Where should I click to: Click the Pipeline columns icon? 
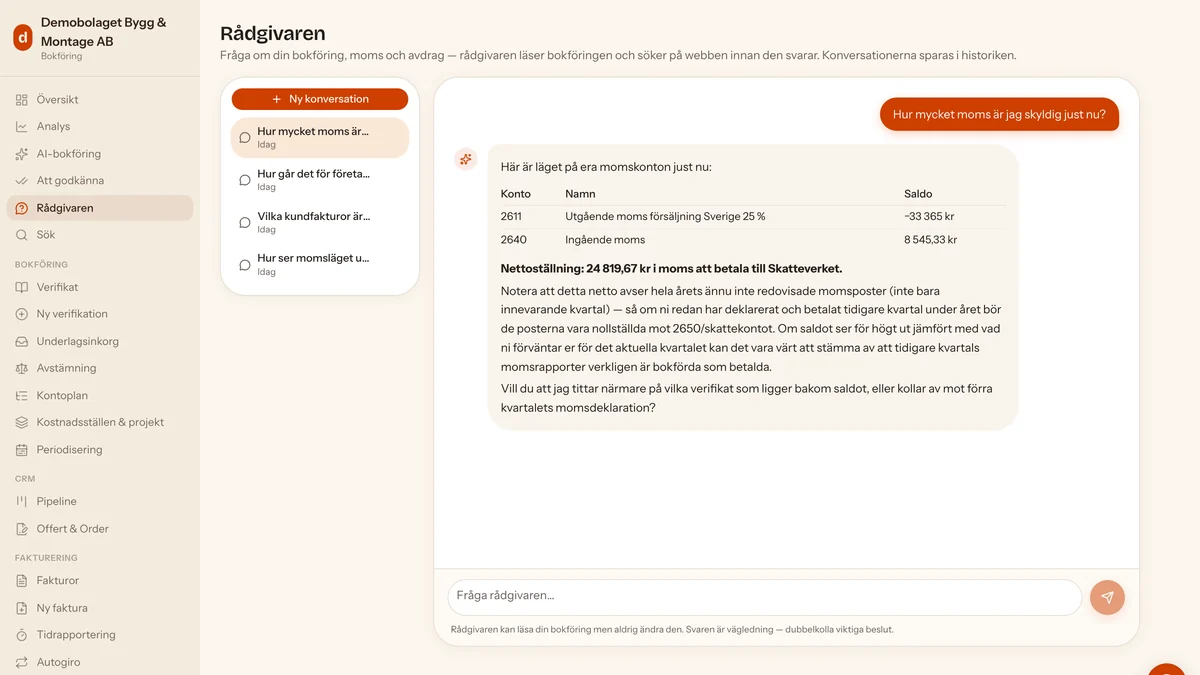tap(22, 501)
